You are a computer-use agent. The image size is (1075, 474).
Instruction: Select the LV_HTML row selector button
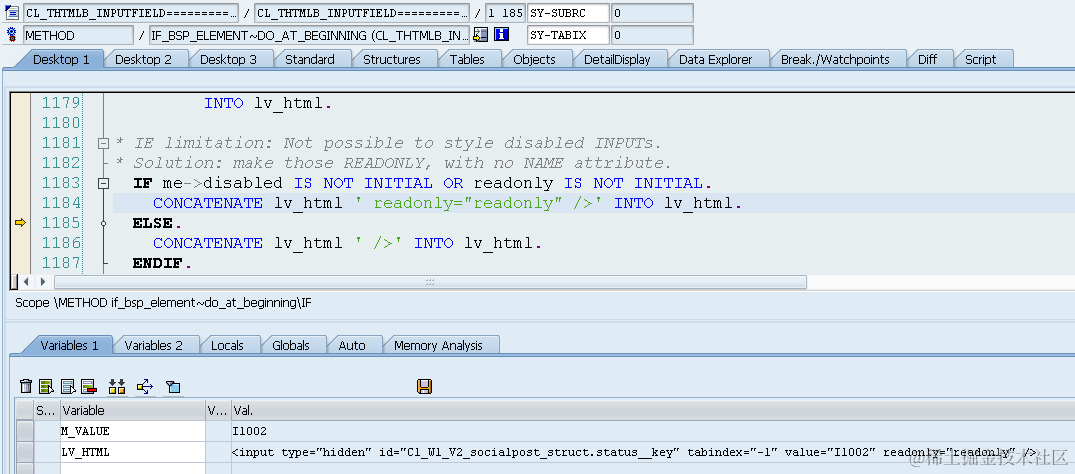click(25, 452)
